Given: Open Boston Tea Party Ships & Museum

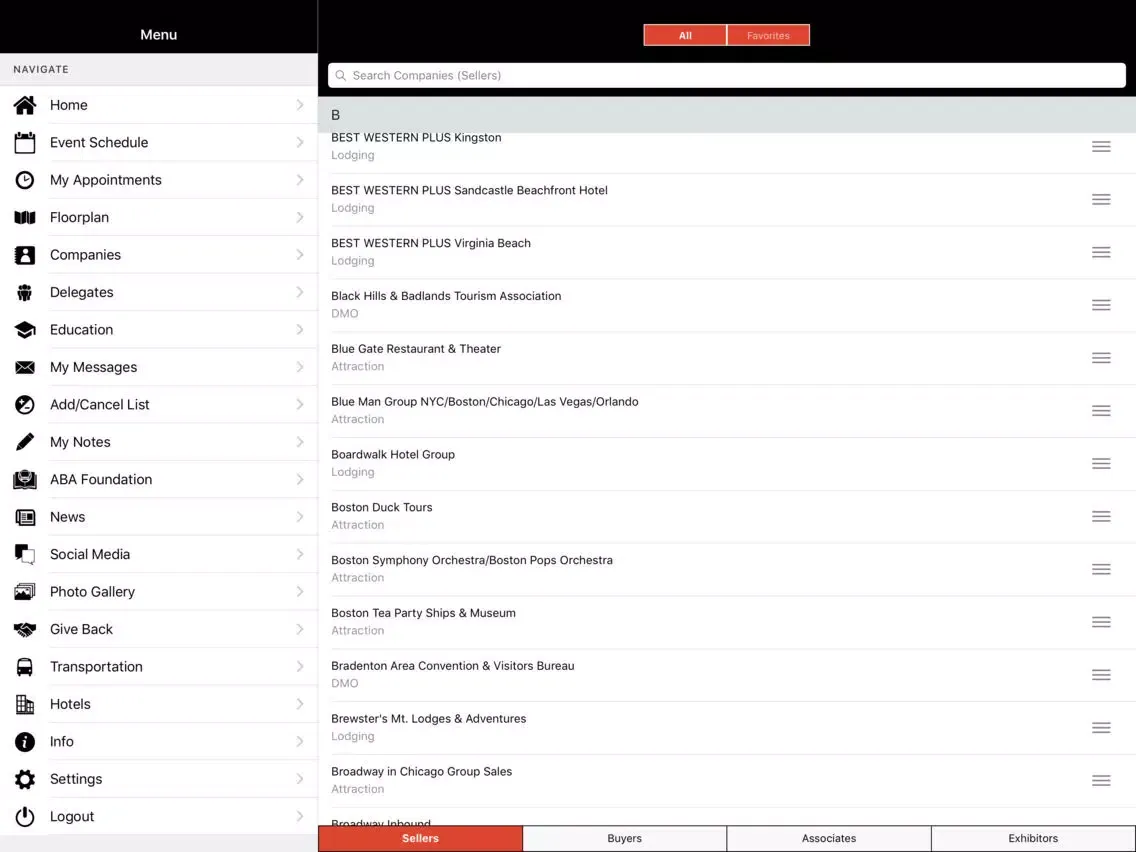Looking at the screenshot, I should coord(727,622).
